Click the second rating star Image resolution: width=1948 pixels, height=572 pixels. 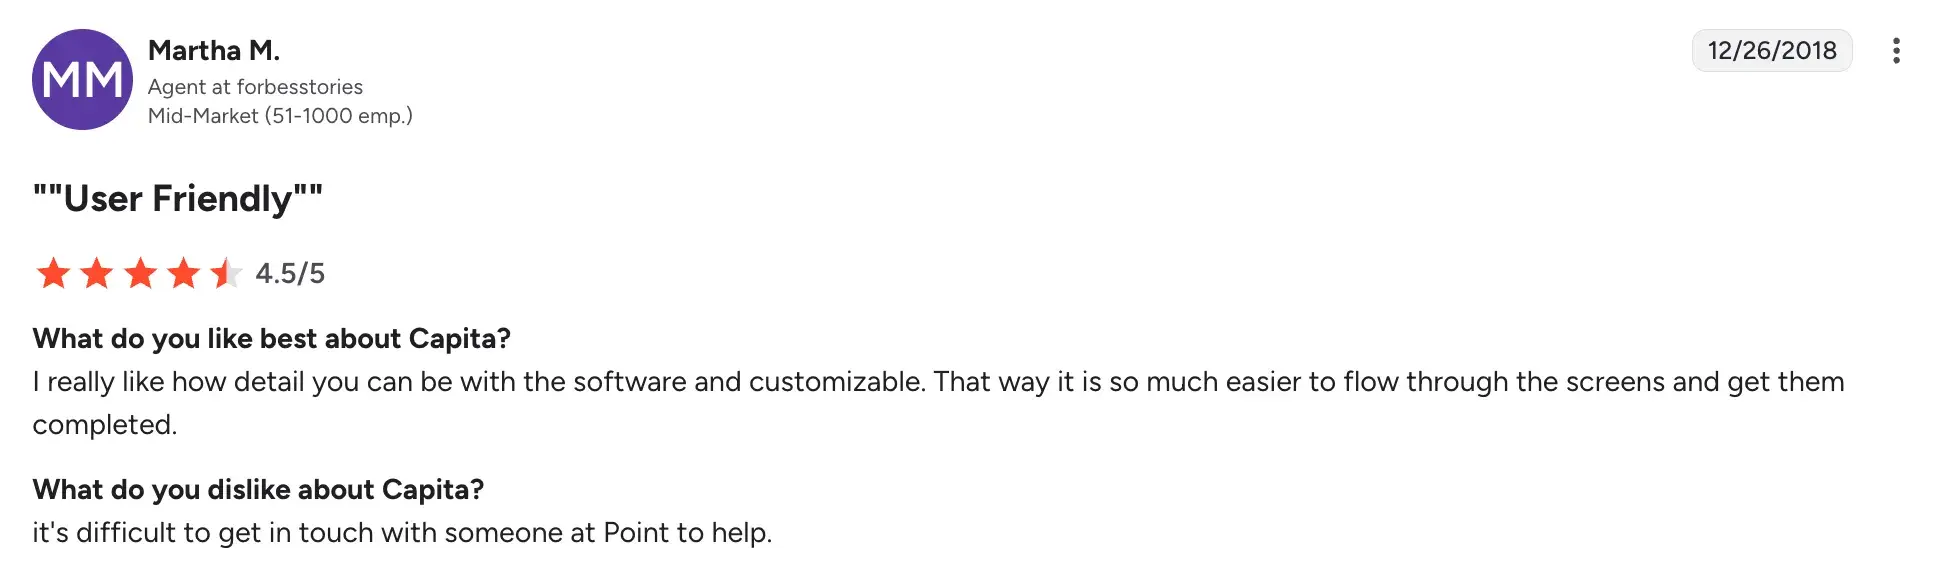97,273
